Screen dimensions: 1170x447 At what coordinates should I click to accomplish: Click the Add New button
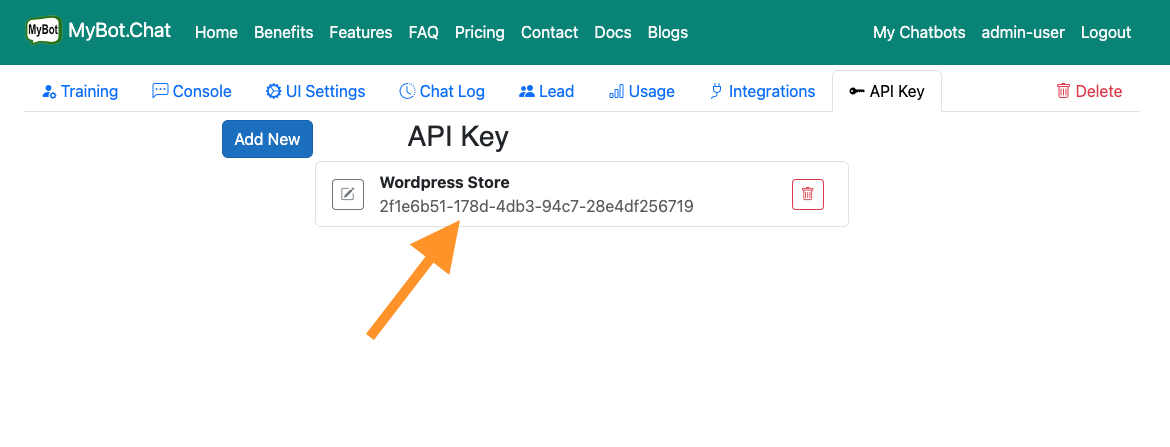(267, 139)
